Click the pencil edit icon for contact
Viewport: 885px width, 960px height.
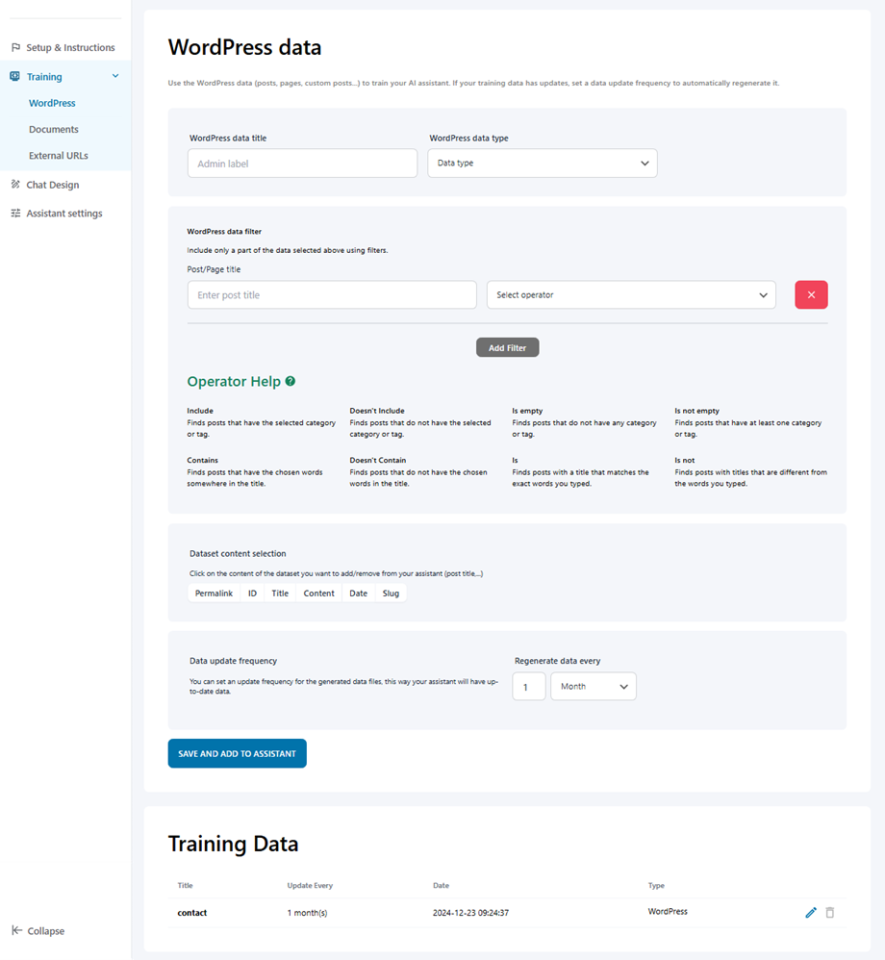811,913
